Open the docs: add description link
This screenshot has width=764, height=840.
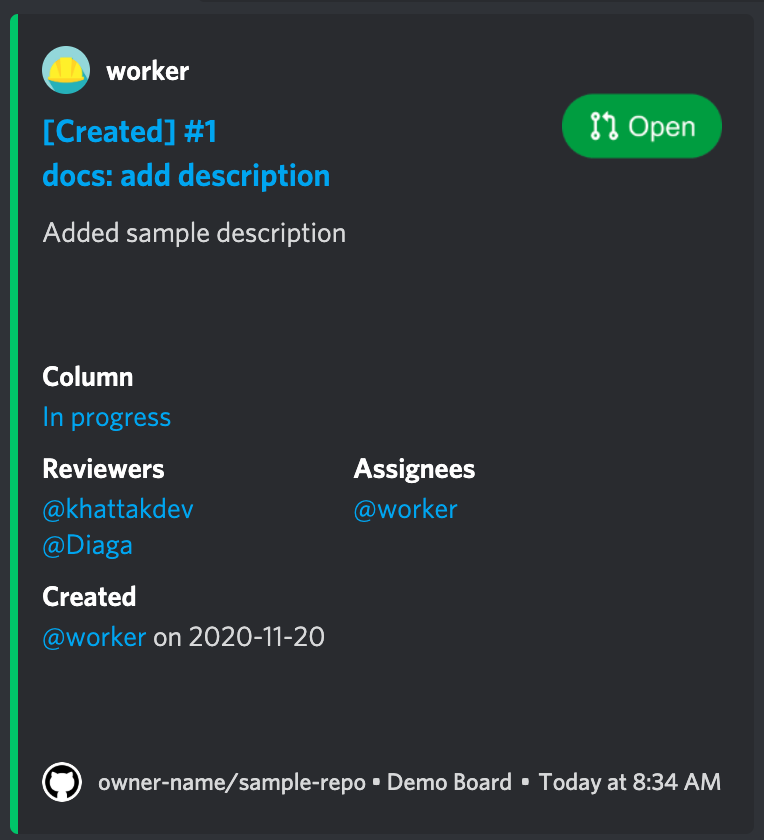[x=186, y=176]
